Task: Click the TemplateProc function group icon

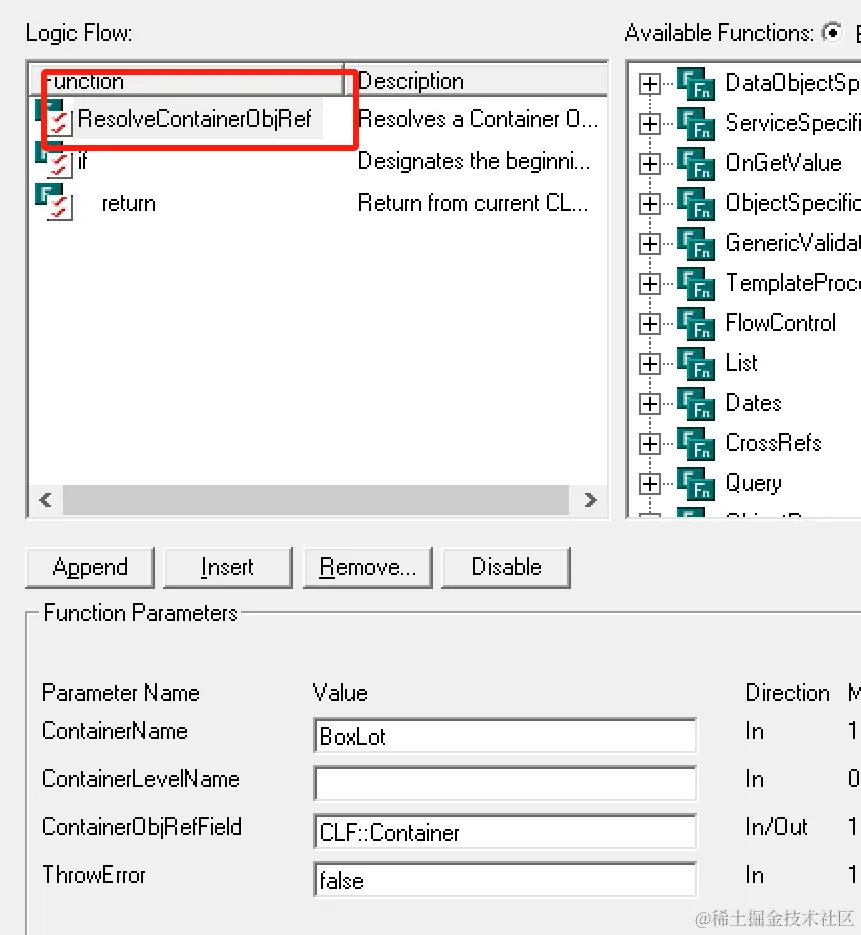Action: [x=696, y=283]
